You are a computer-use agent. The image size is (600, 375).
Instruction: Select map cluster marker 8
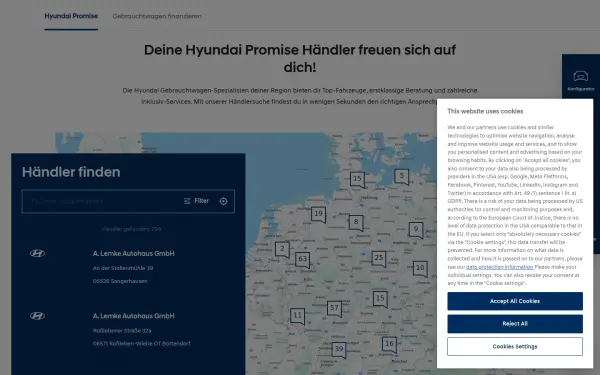[x=356, y=223]
